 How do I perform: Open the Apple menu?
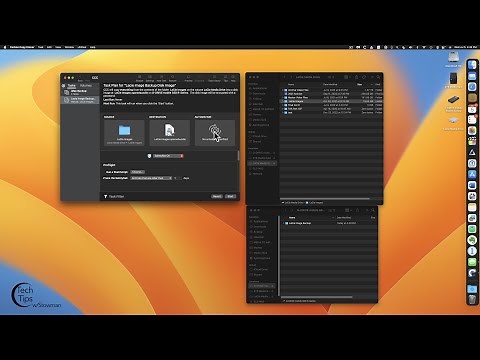(5, 47)
